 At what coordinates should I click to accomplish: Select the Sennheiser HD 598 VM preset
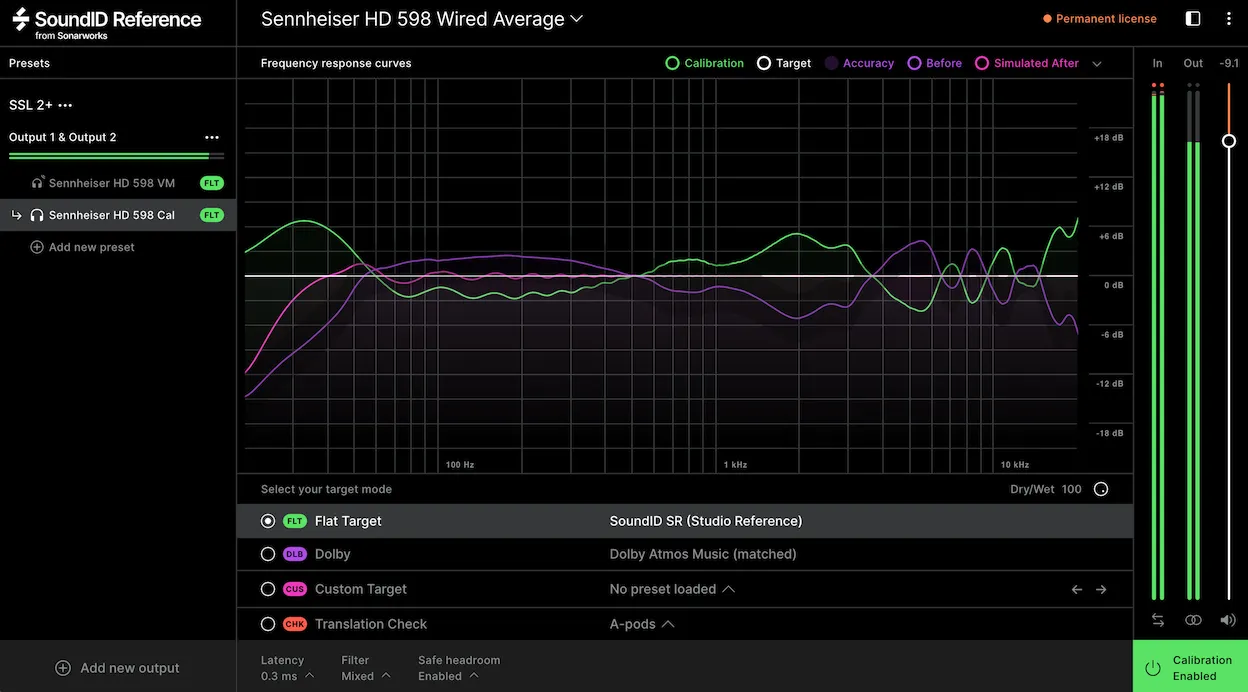point(118,183)
